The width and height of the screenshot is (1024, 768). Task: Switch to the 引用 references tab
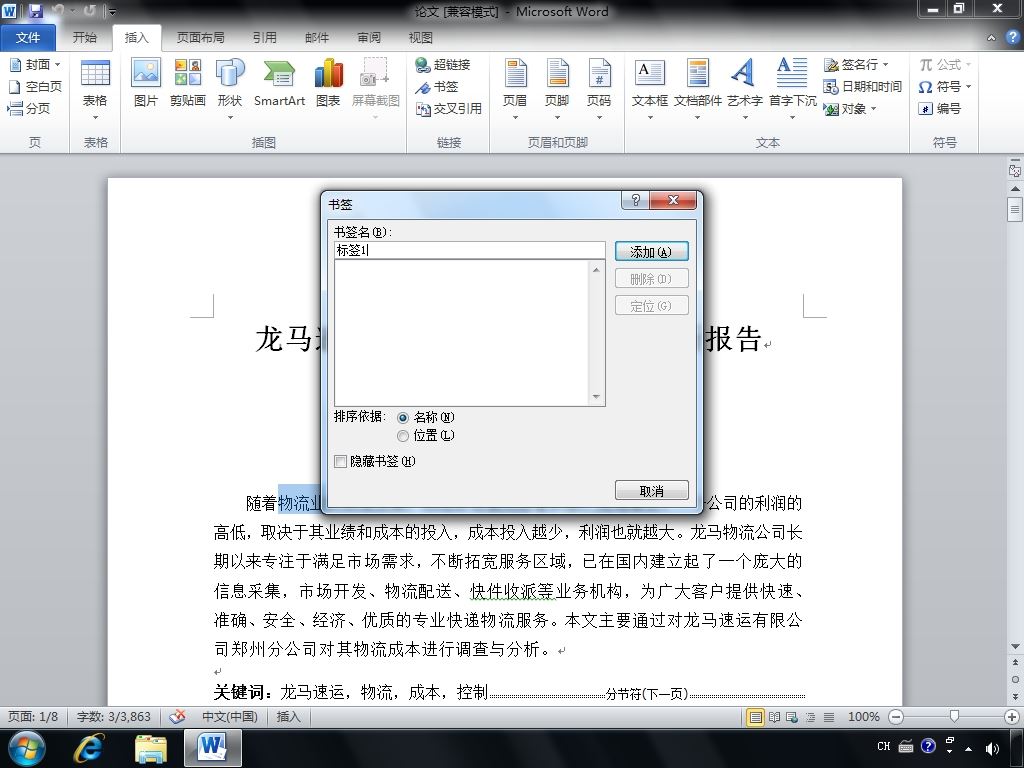264,37
